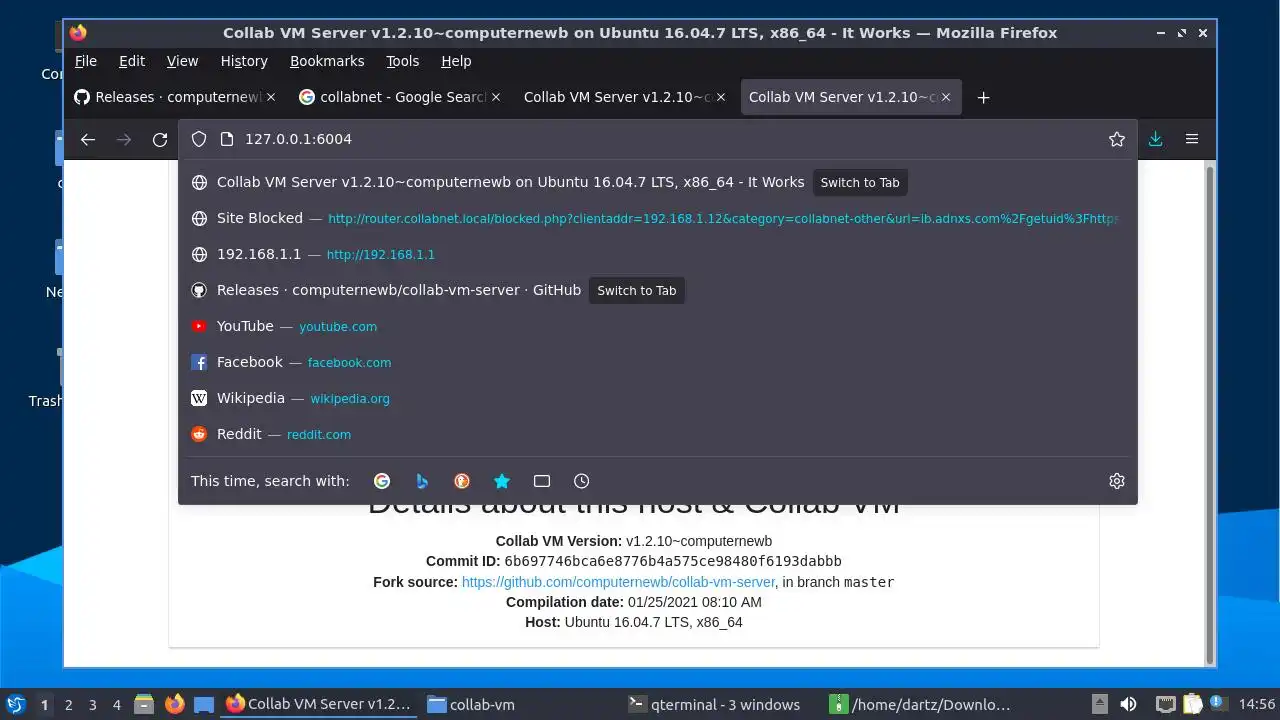Screen dimensions: 1280x720
Task: Open the Firefox hamburger menu
Action: [1192, 140]
